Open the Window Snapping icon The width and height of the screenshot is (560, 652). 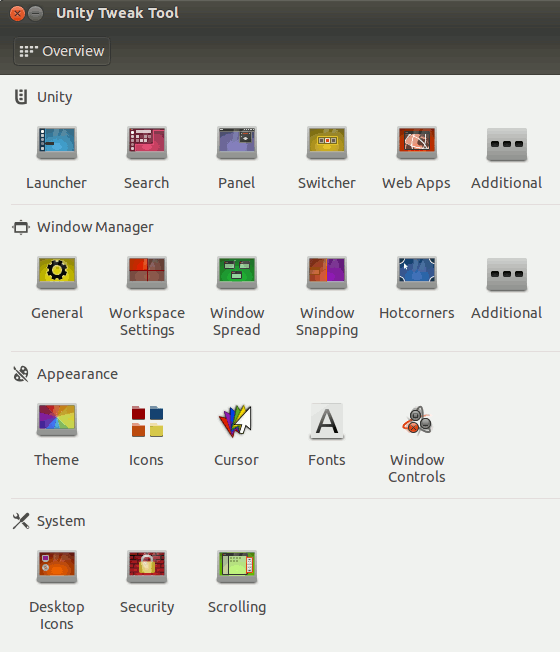327,273
